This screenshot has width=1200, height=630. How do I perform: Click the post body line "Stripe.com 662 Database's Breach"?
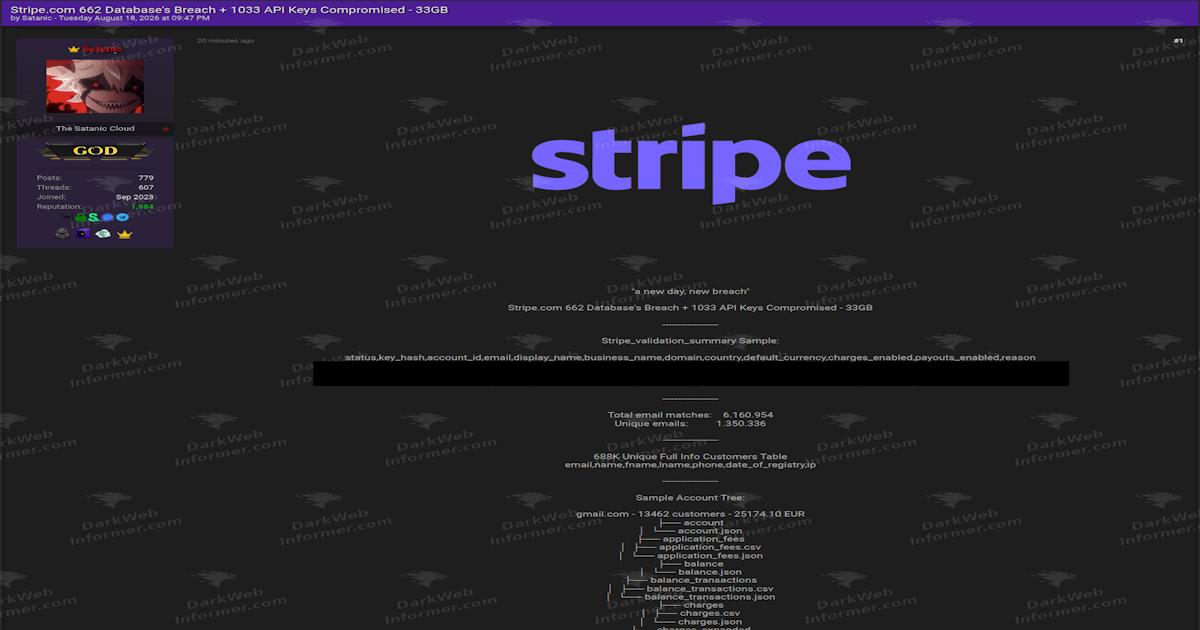pyautogui.click(x=690, y=308)
